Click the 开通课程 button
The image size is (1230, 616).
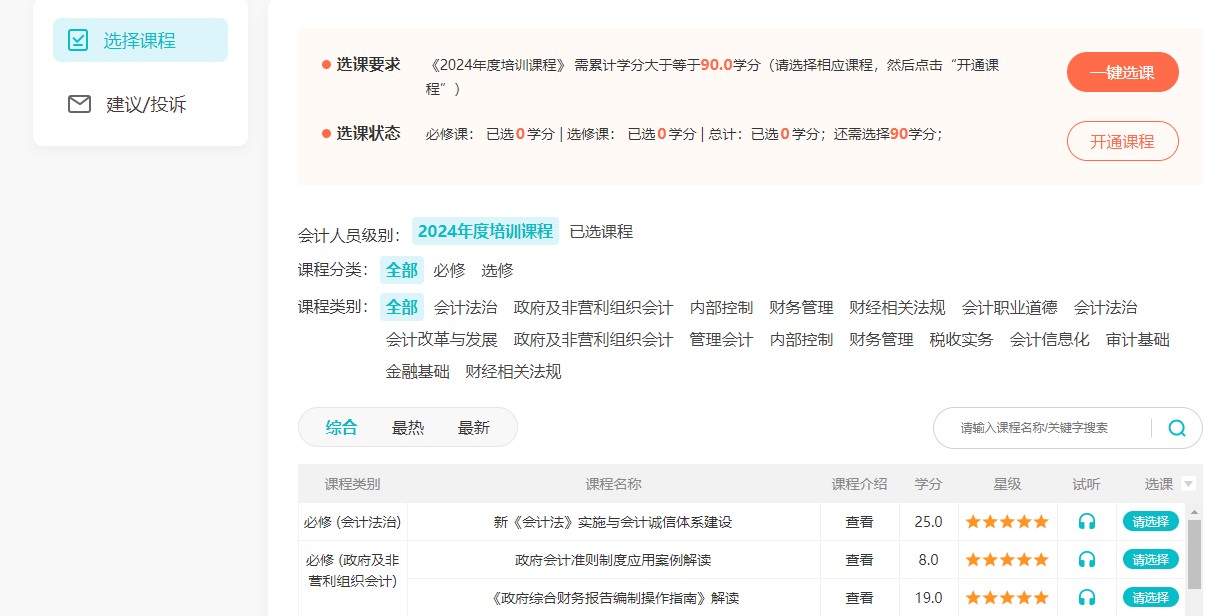(1122, 141)
